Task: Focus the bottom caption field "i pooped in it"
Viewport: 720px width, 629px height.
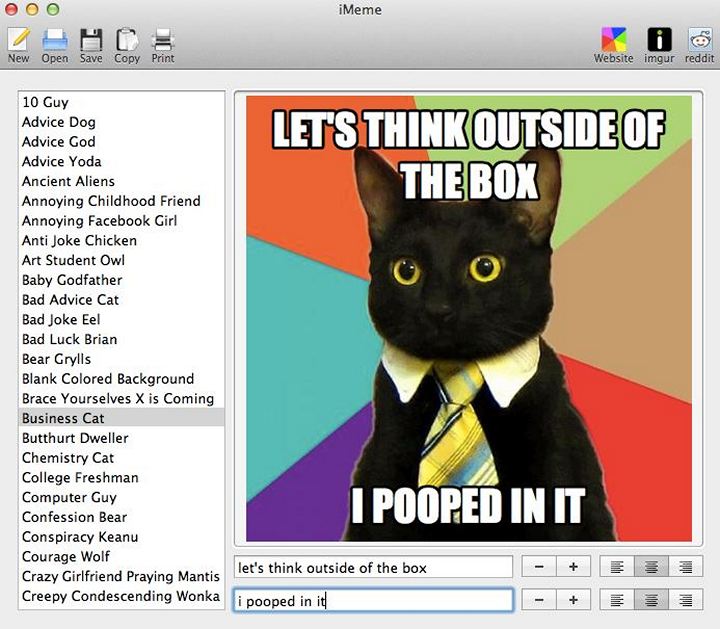Action: tap(373, 600)
